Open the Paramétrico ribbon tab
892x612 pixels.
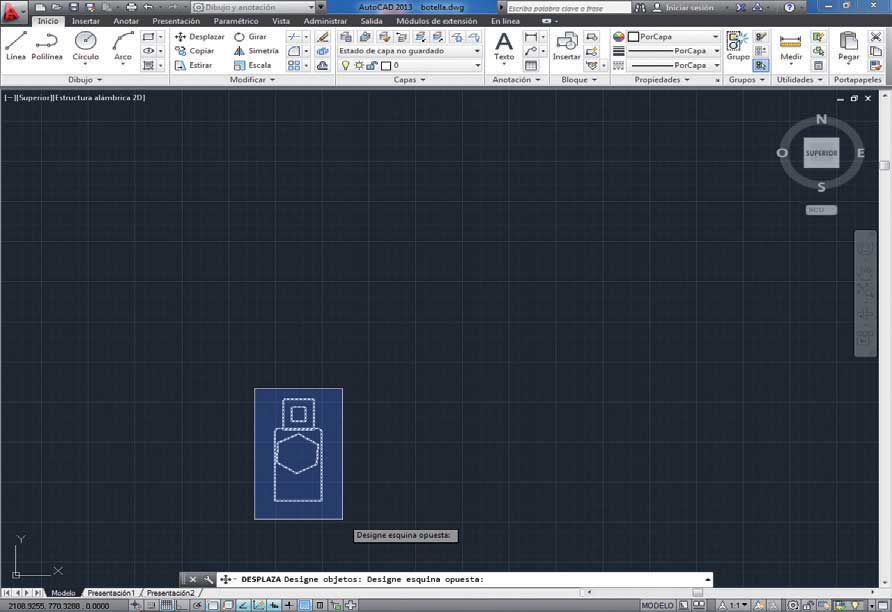point(236,21)
